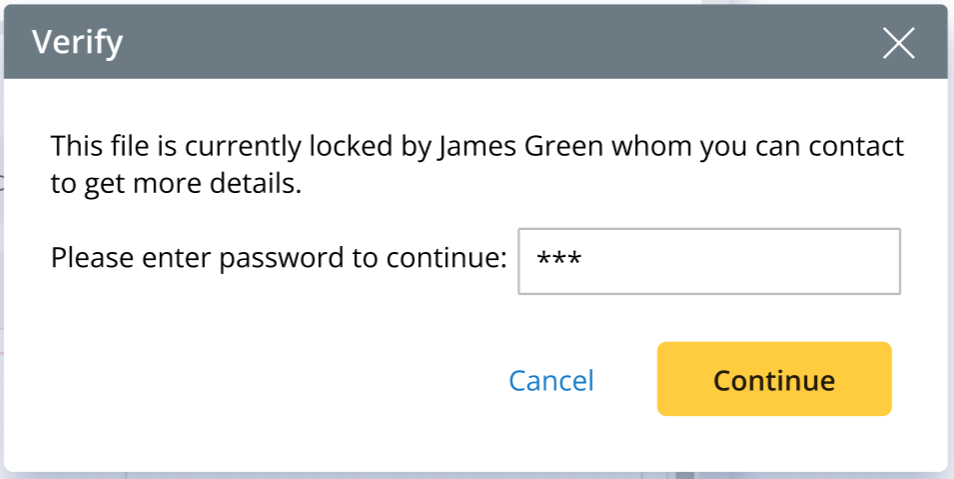The height and width of the screenshot is (479, 954).
Task: Click the password input field
Action: coord(708,261)
